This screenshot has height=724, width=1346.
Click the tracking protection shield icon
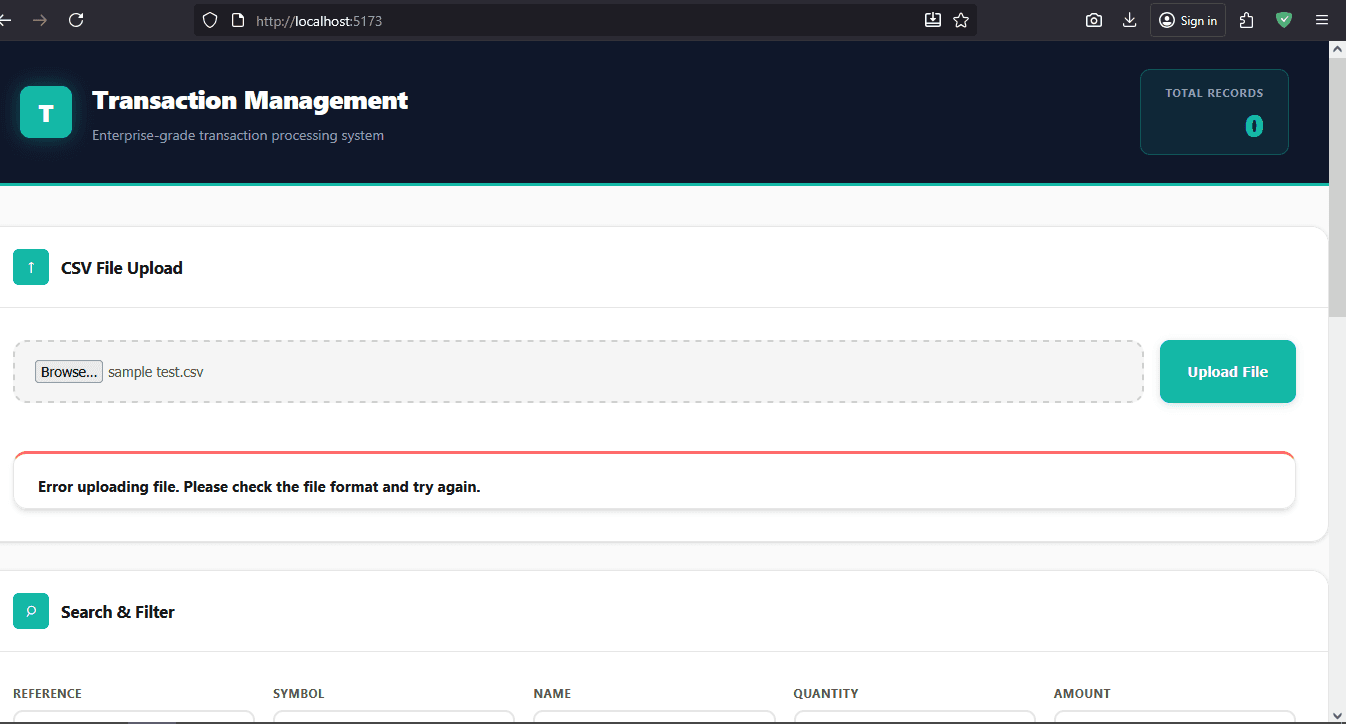[210, 20]
